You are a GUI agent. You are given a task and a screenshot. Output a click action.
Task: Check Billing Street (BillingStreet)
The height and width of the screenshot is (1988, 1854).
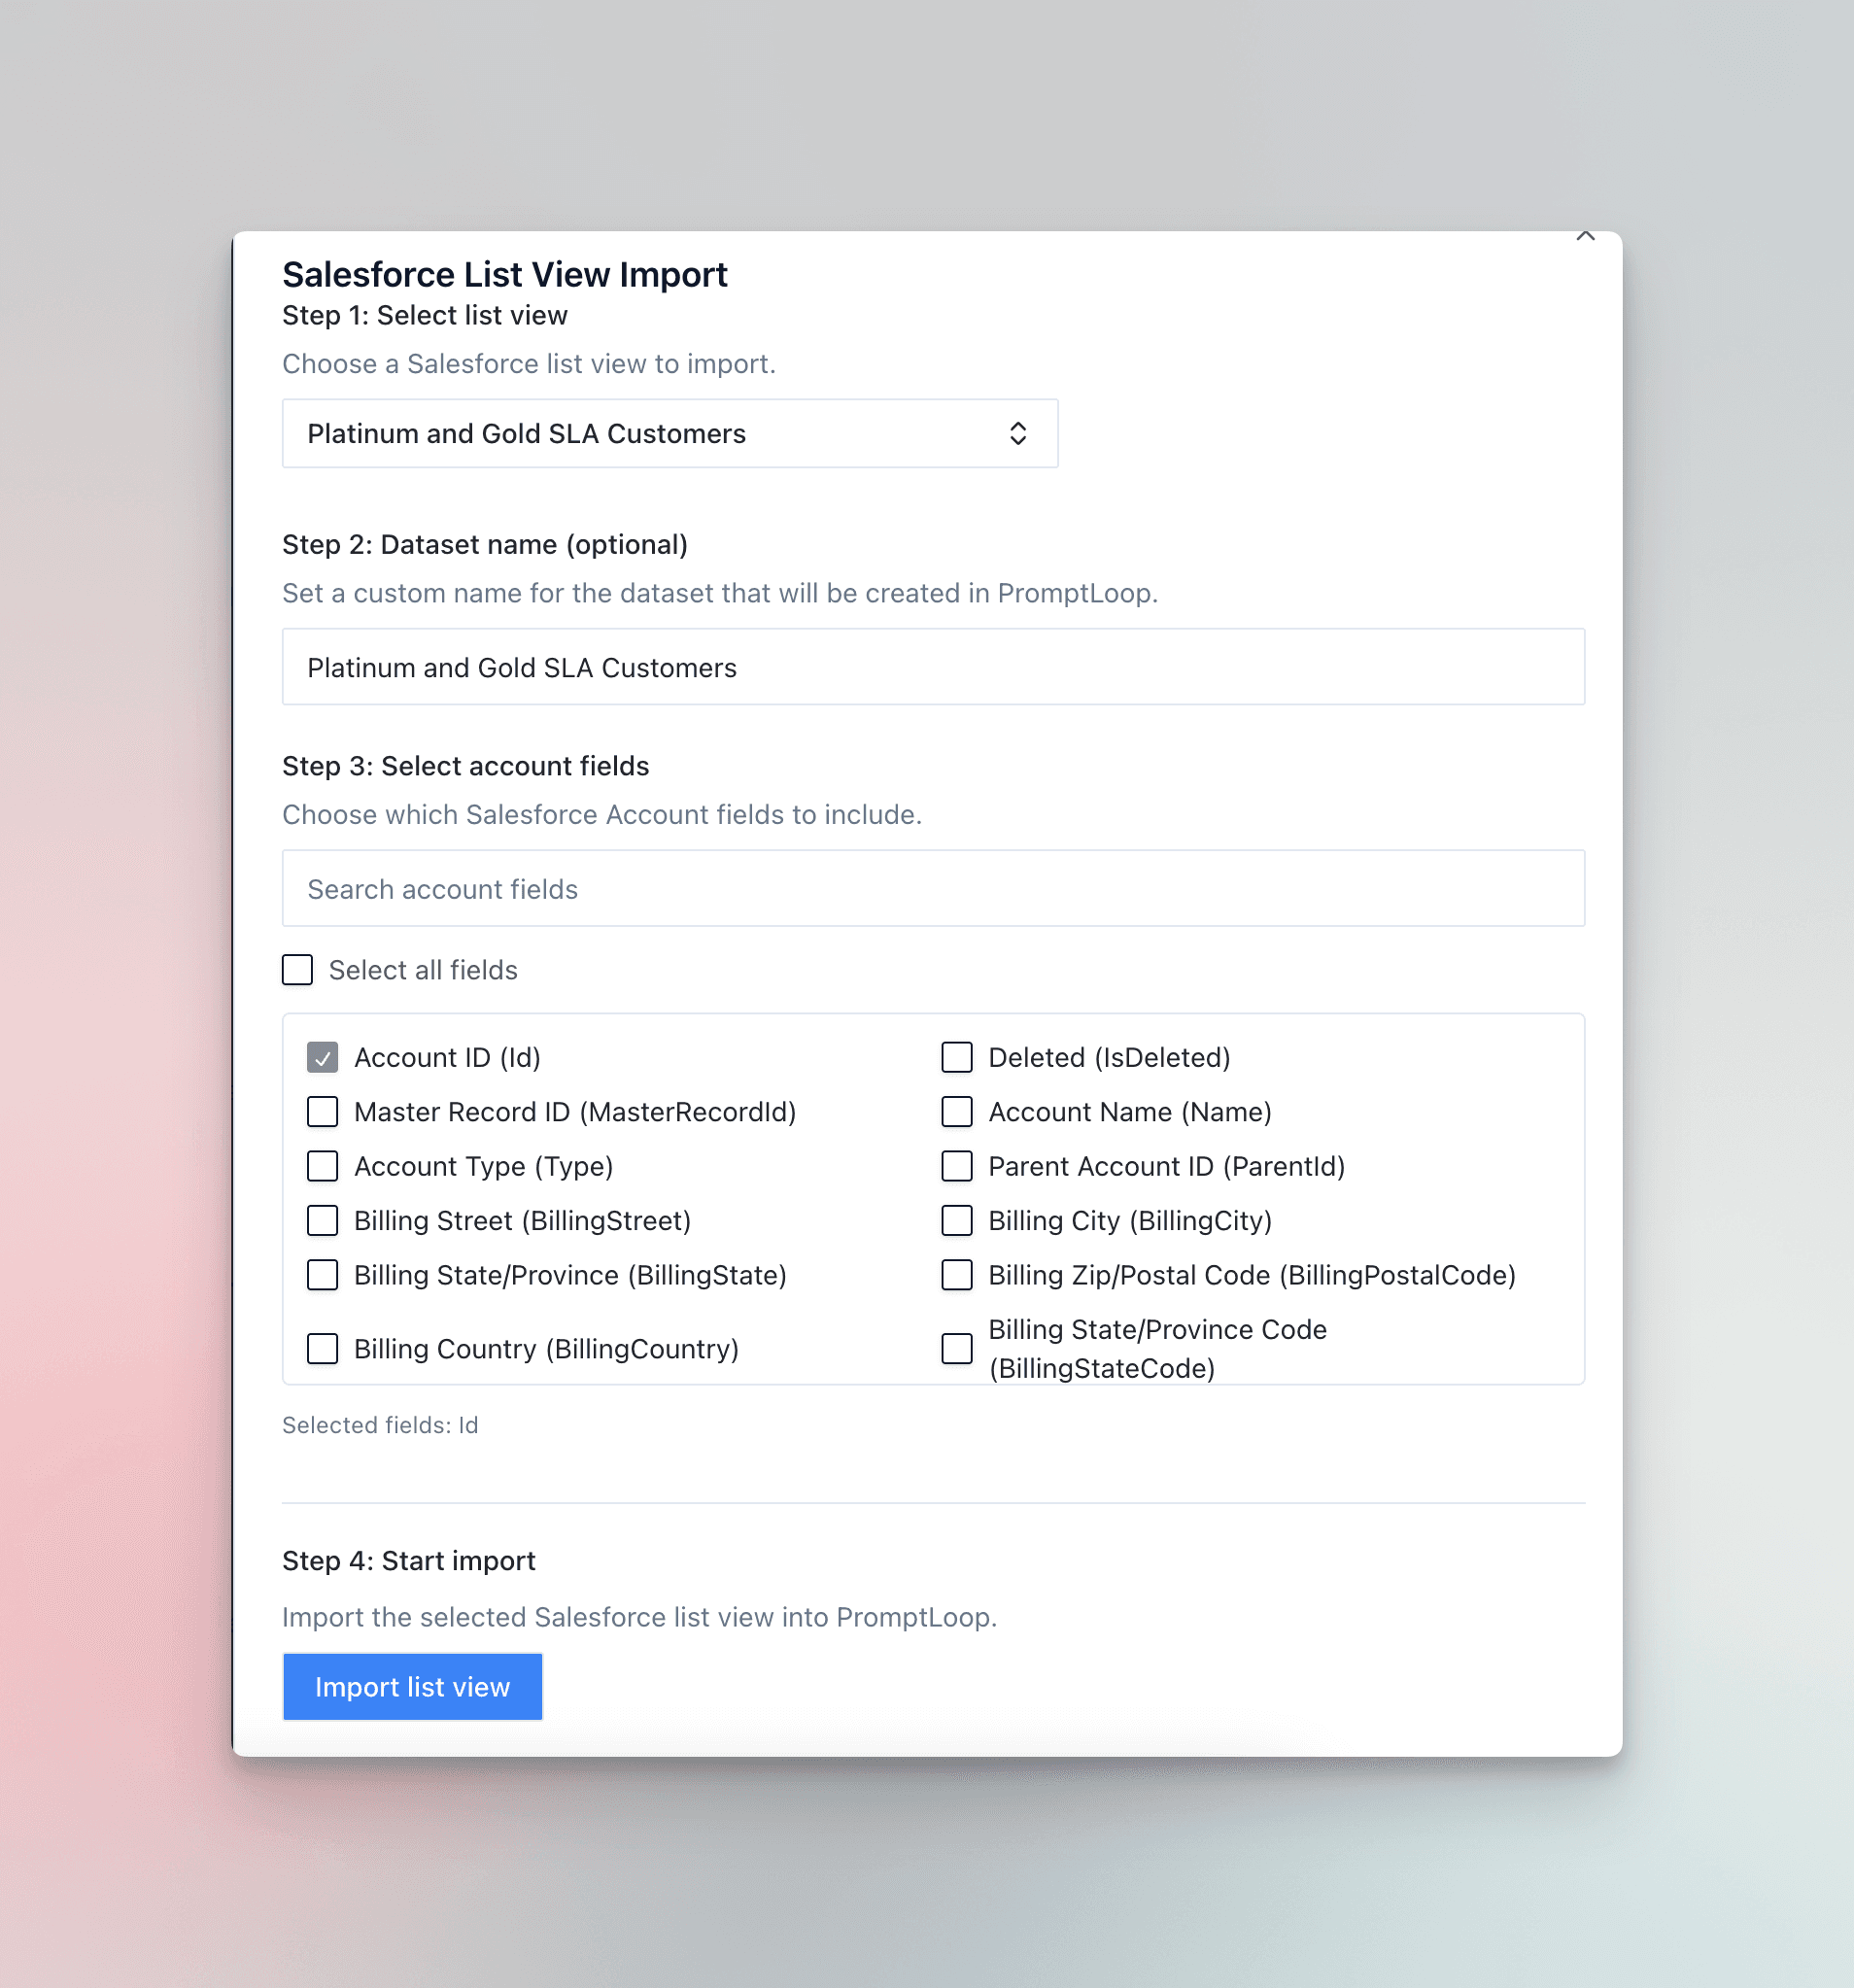pos(322,1220)
